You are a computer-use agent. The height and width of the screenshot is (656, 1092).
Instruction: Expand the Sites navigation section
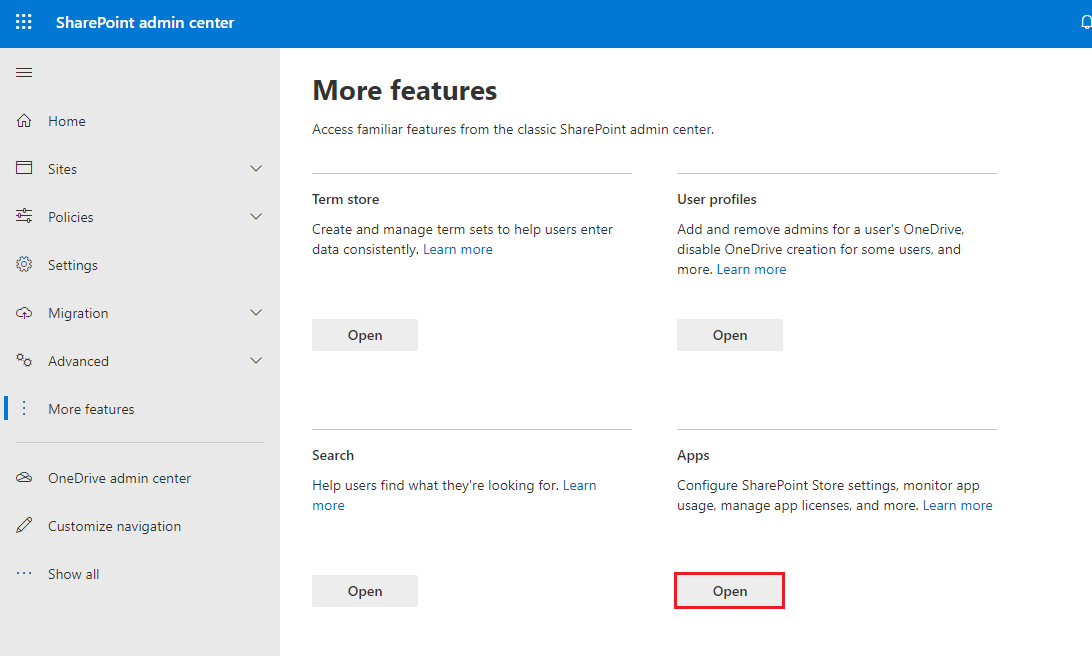pyautogui.click(x=256, y=168)
